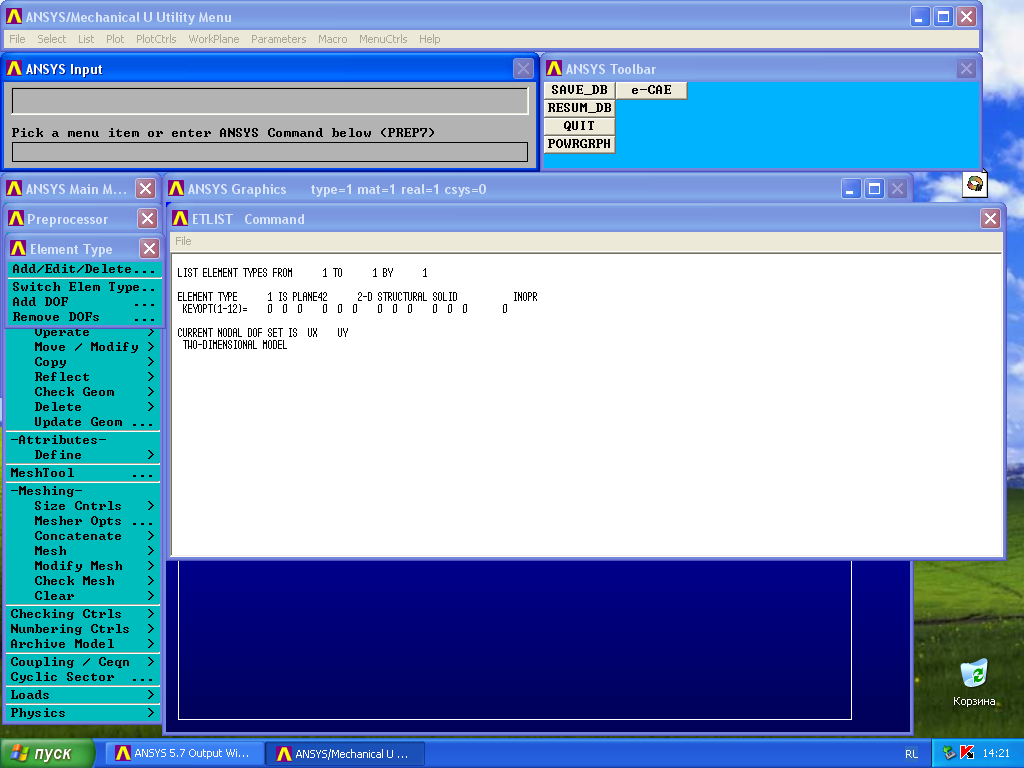Click the Kaspersky tray icon

[x=967, y=754]
